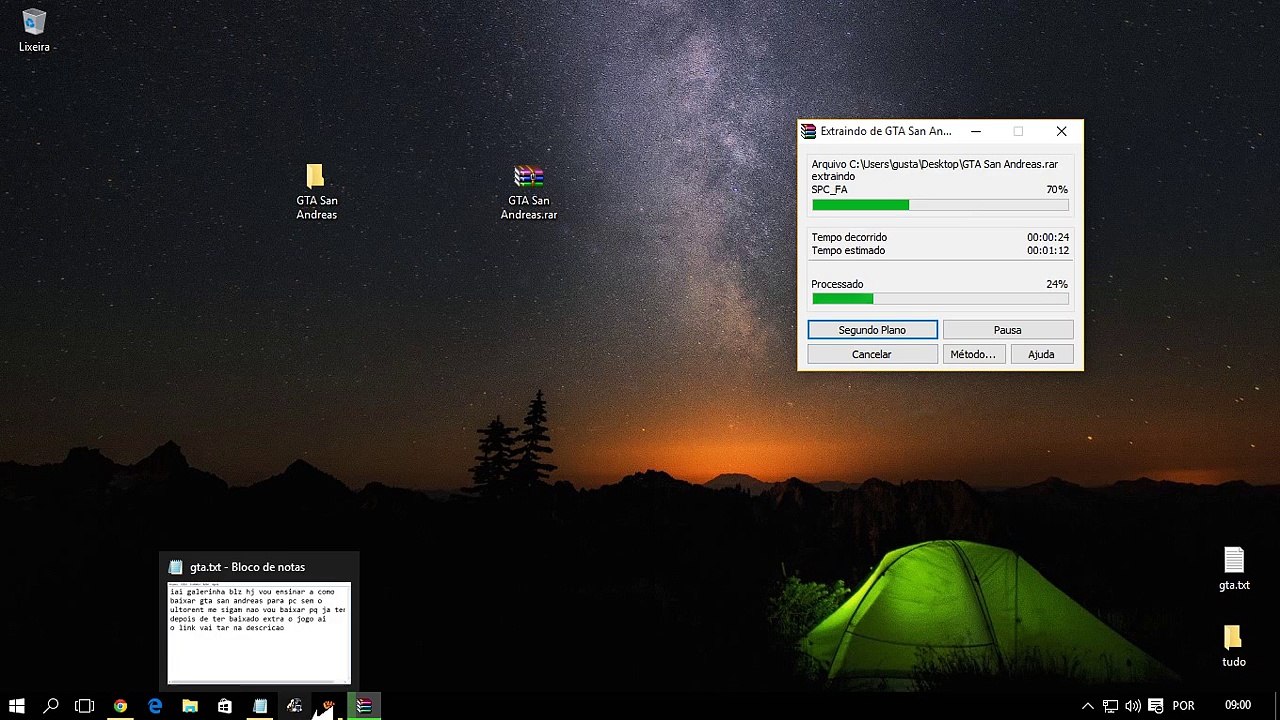Click the 'Tempo decorrido' label
The width and height of the screenshot is (1280, 720).
[x=849, y=237]
